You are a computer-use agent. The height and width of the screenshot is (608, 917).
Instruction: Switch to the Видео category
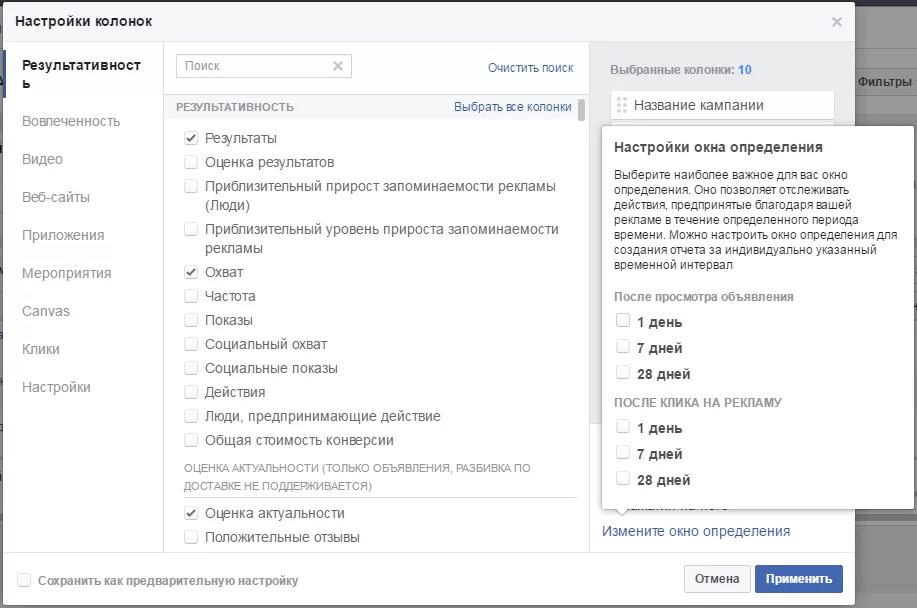[42, 159]
